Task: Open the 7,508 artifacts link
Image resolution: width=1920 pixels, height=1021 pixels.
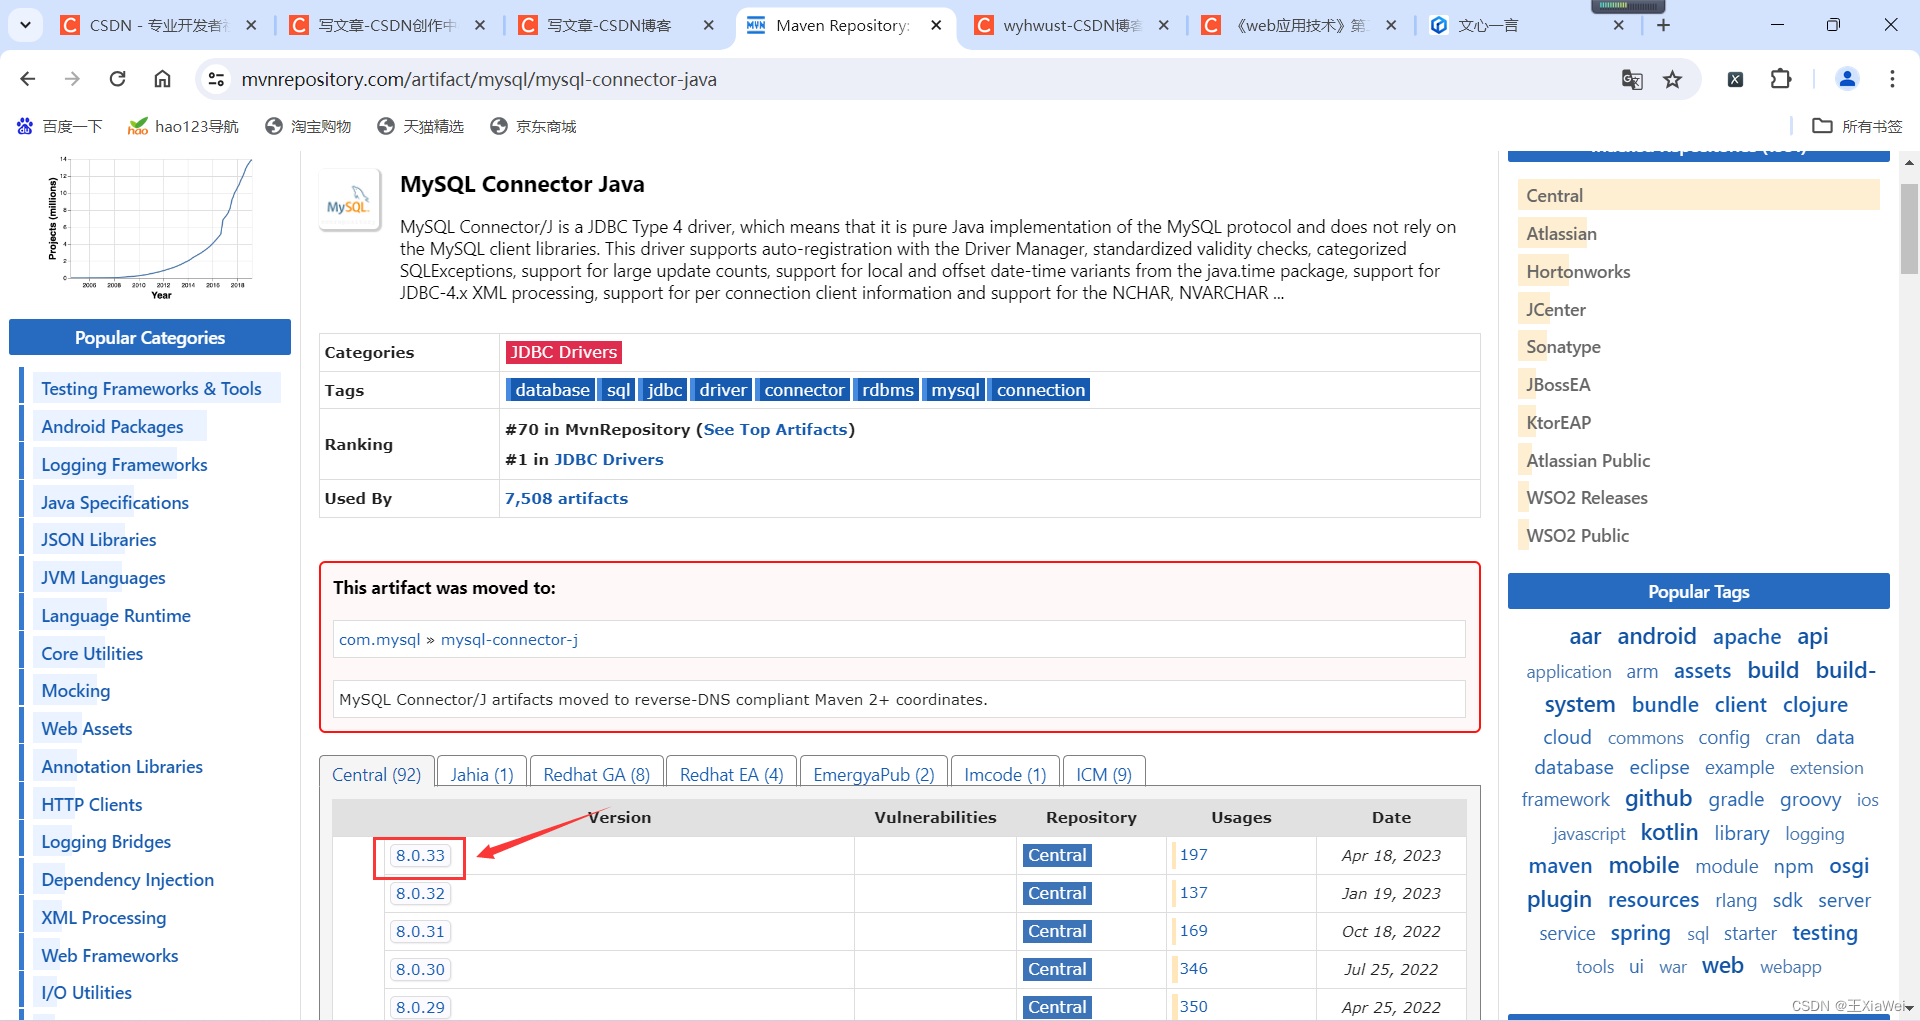Action: coord(566,498)
